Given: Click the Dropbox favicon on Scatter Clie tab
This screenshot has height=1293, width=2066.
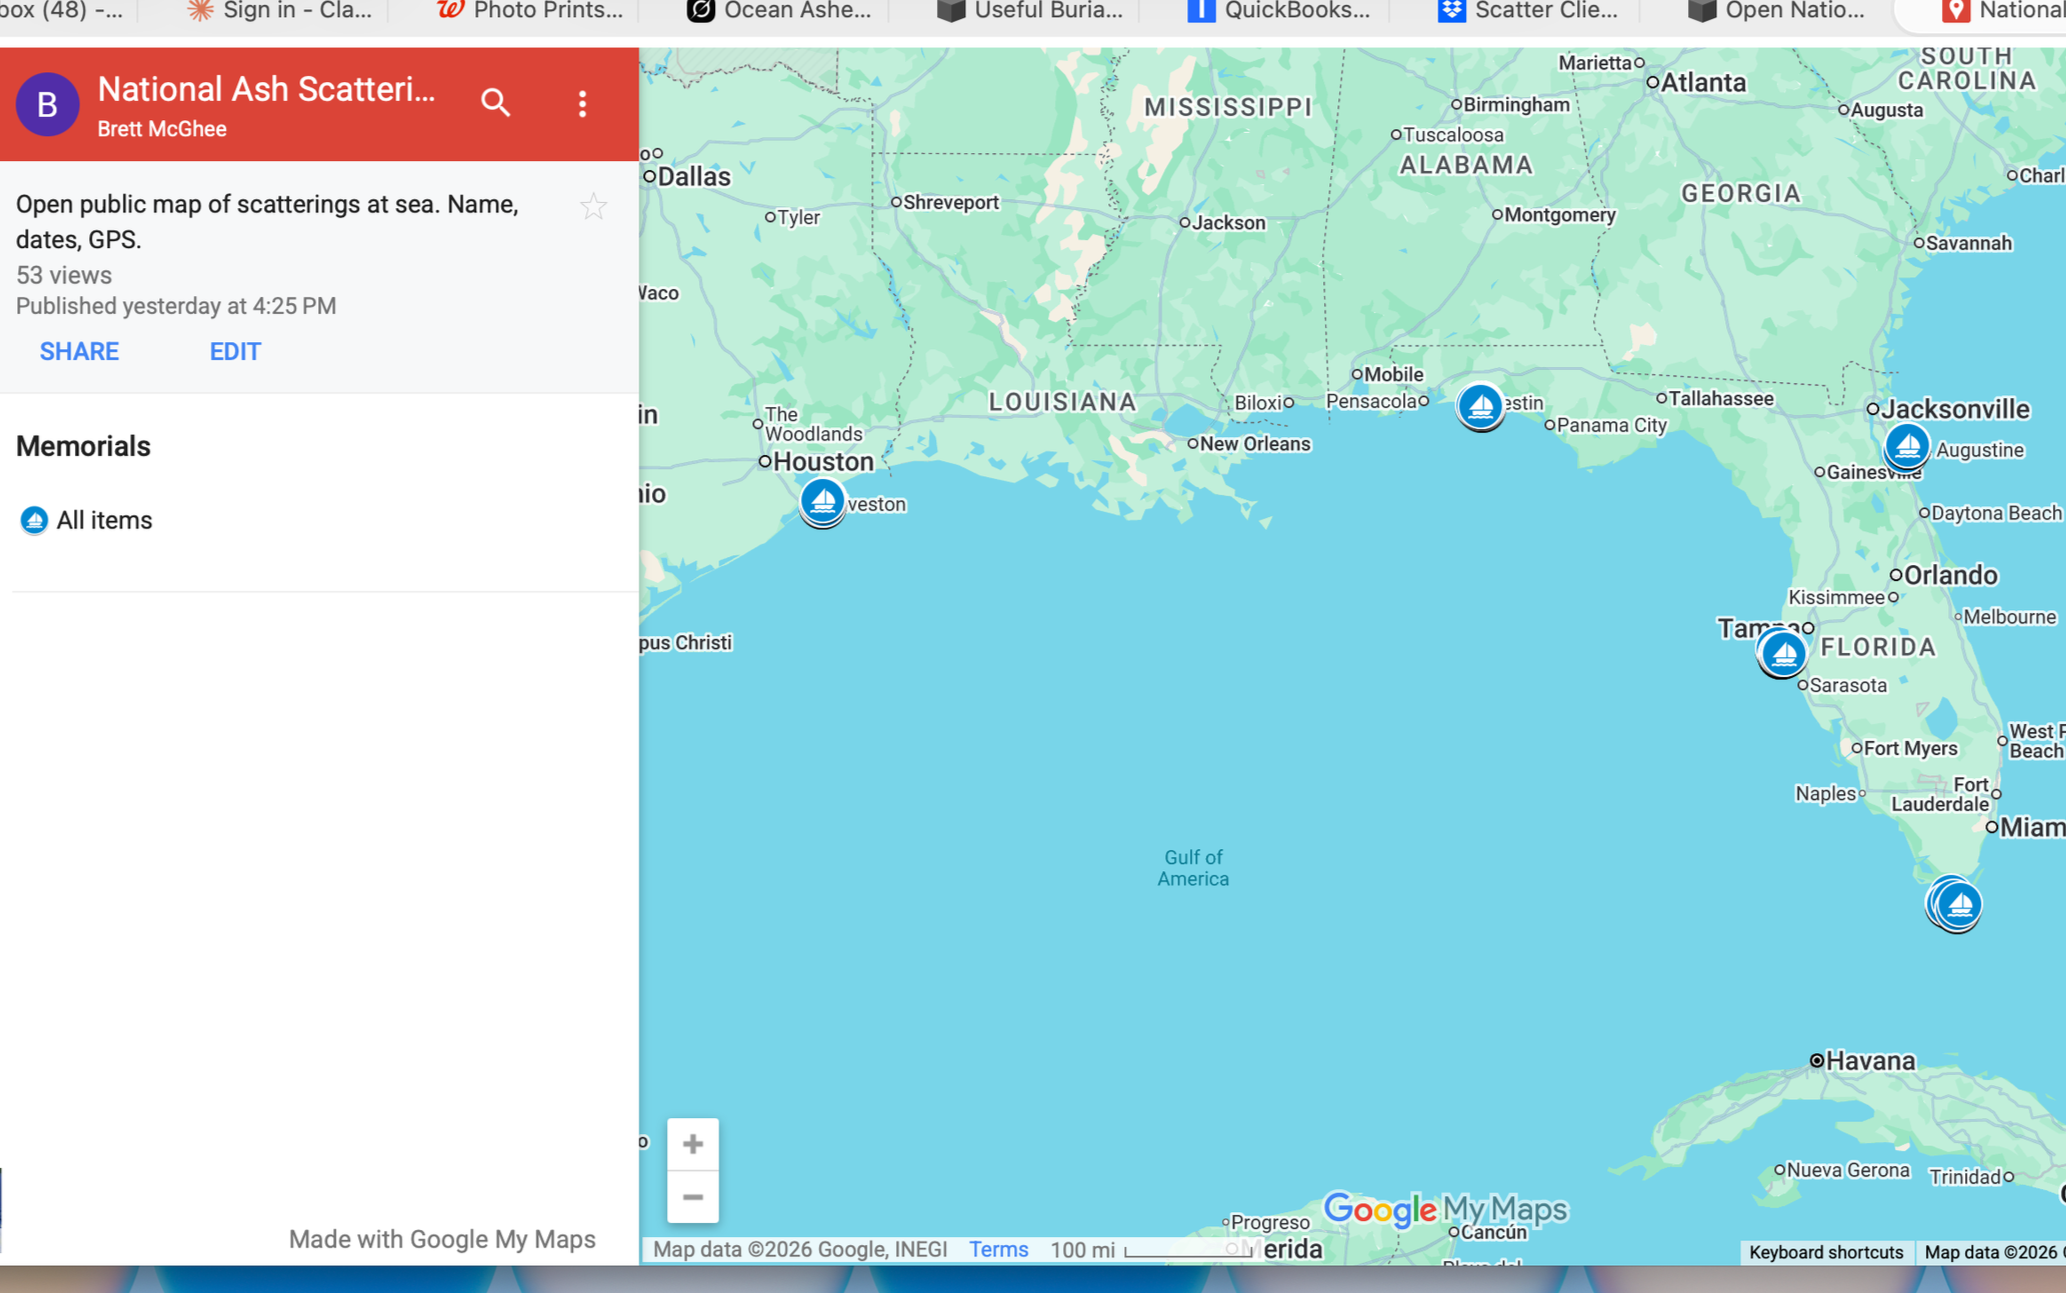Looking at the screenshot, I should [x=1451, y=11].
